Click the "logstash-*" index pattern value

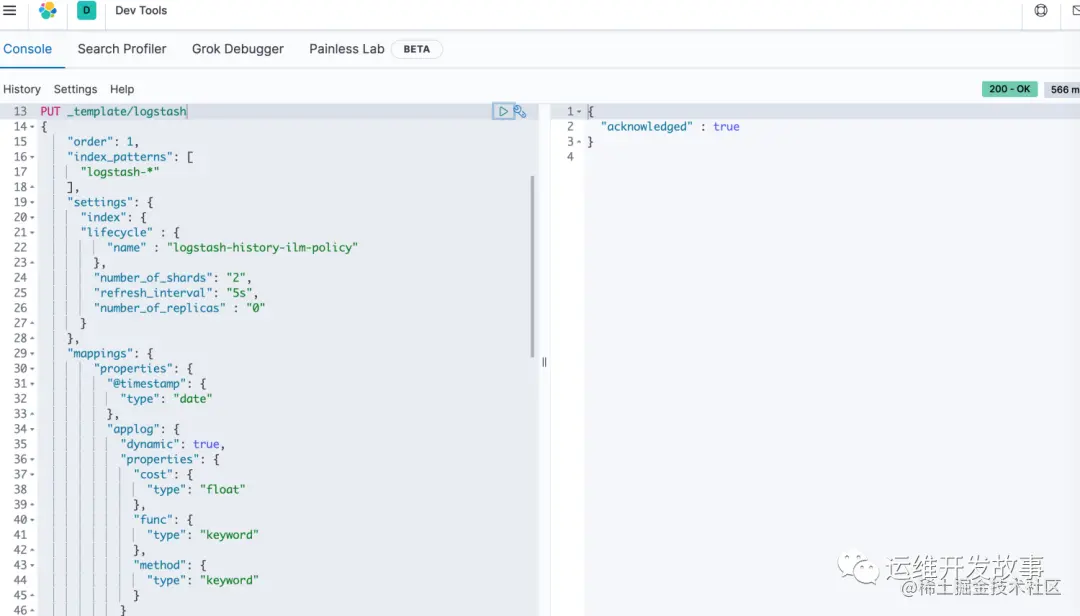(120, 172)
